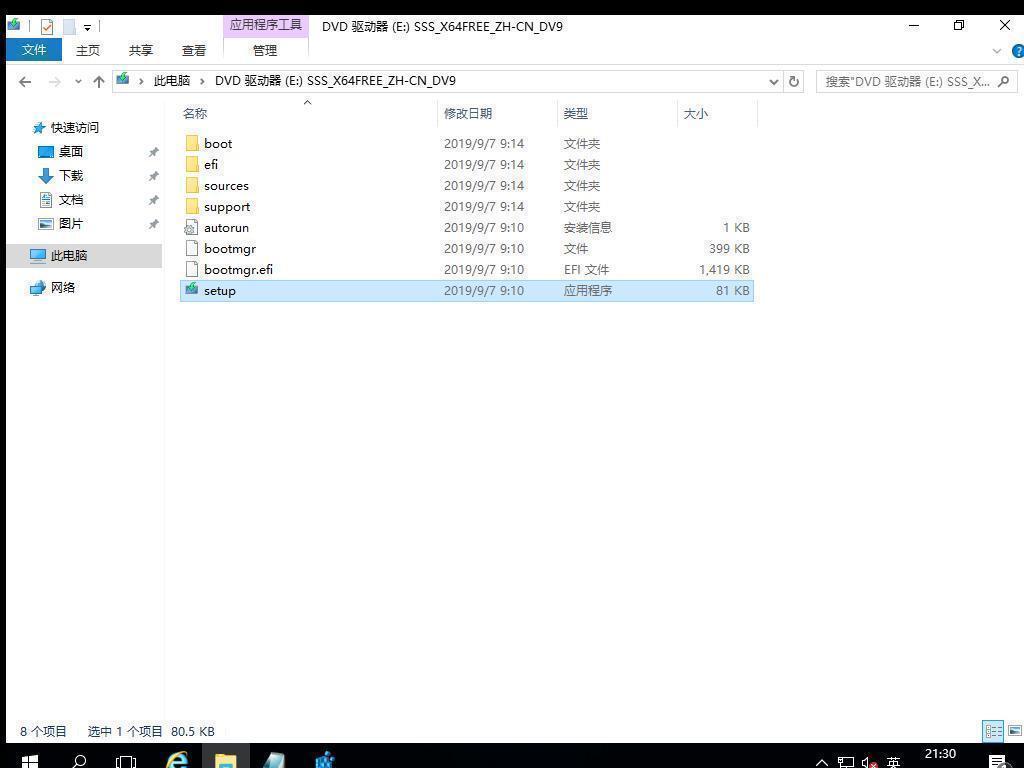Unpin 桌面 using its pin icon

coord(153,152)
